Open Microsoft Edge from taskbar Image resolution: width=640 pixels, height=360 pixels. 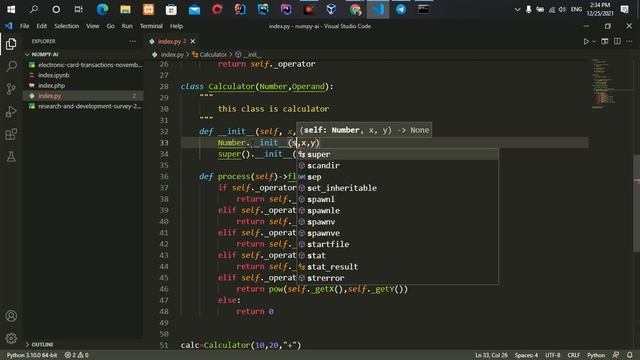(x=102, y=9)
